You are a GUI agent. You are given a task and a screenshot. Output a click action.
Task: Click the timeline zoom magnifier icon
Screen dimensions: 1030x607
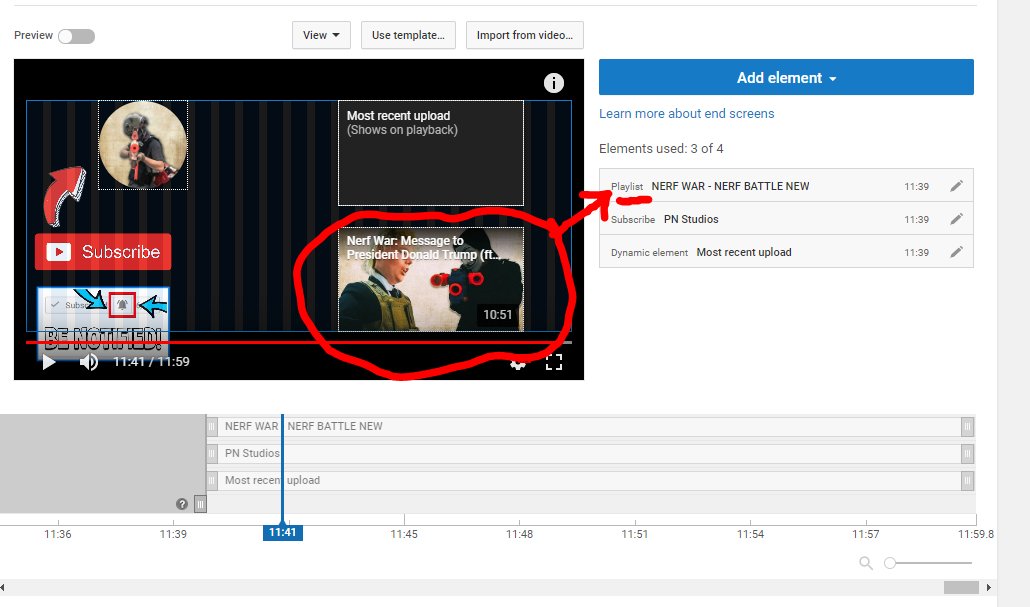(866, 563)
